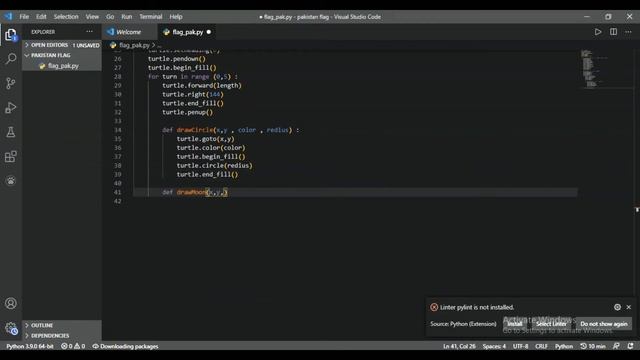Switch to the flag_pak.py tab

(187, 32)
